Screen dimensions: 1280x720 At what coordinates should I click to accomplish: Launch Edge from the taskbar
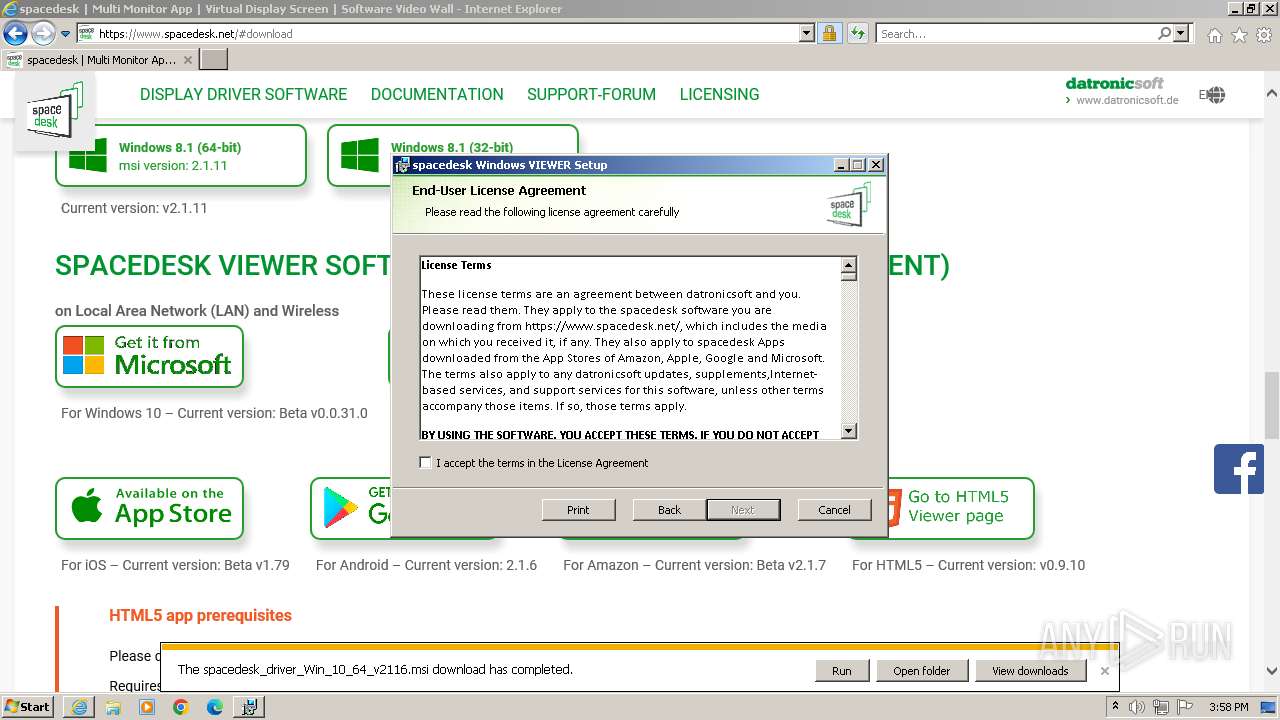coord(215,707)
